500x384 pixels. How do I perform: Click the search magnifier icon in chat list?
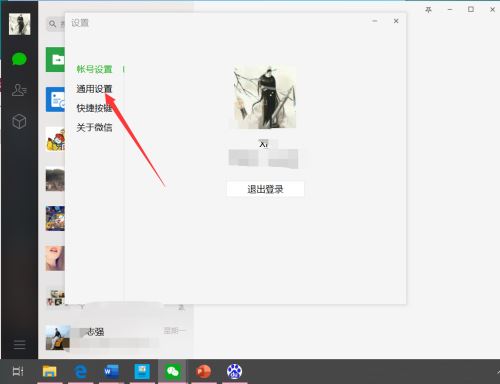pyautogui.click(x=52, y=24)
